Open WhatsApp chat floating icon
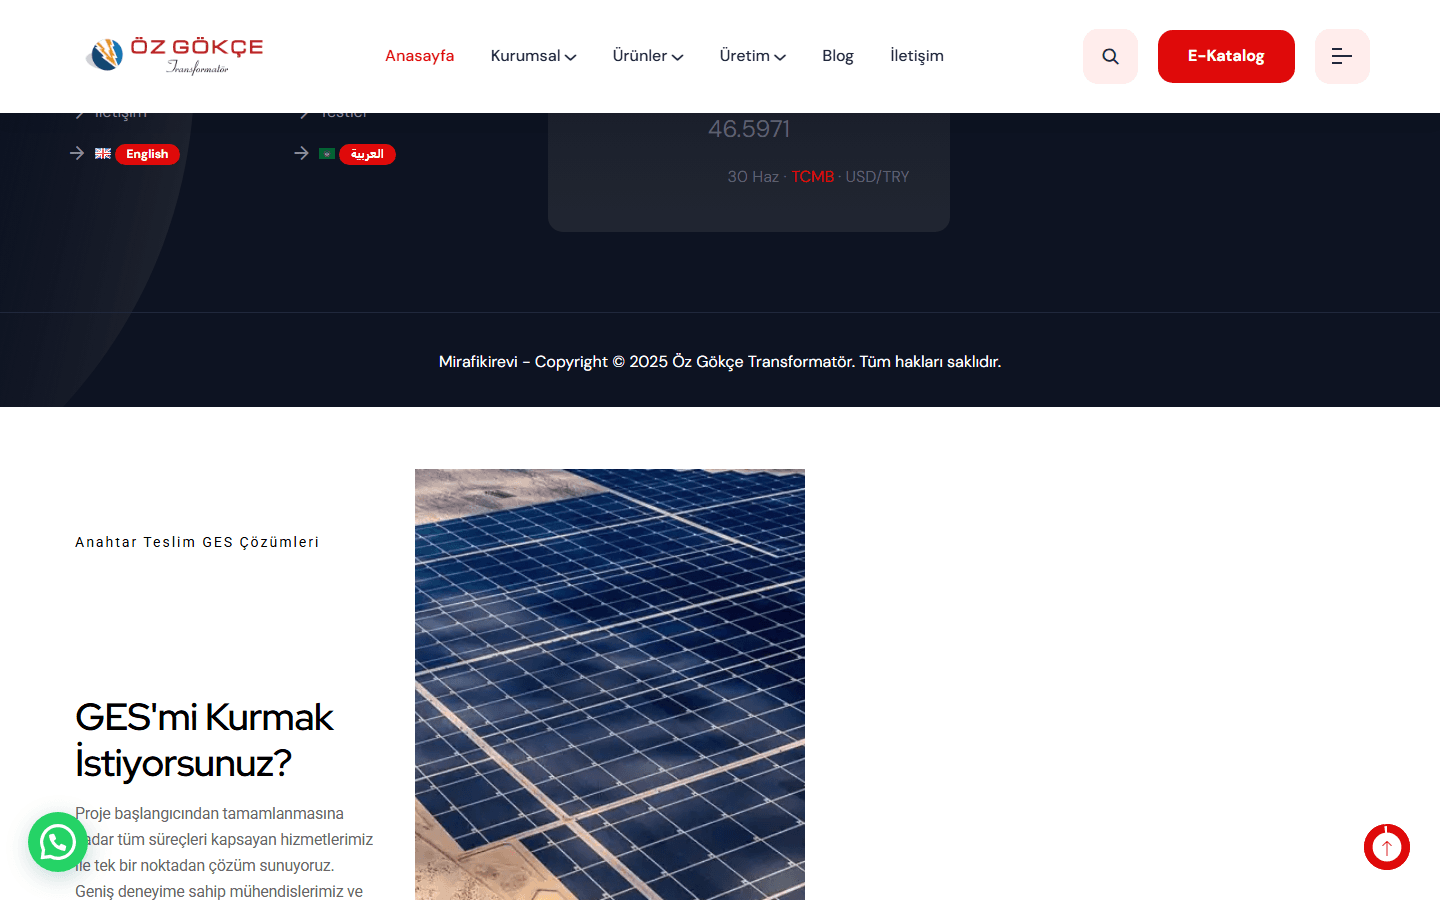The height and width of the screenshot is (900, 1440). coord(58,842)
